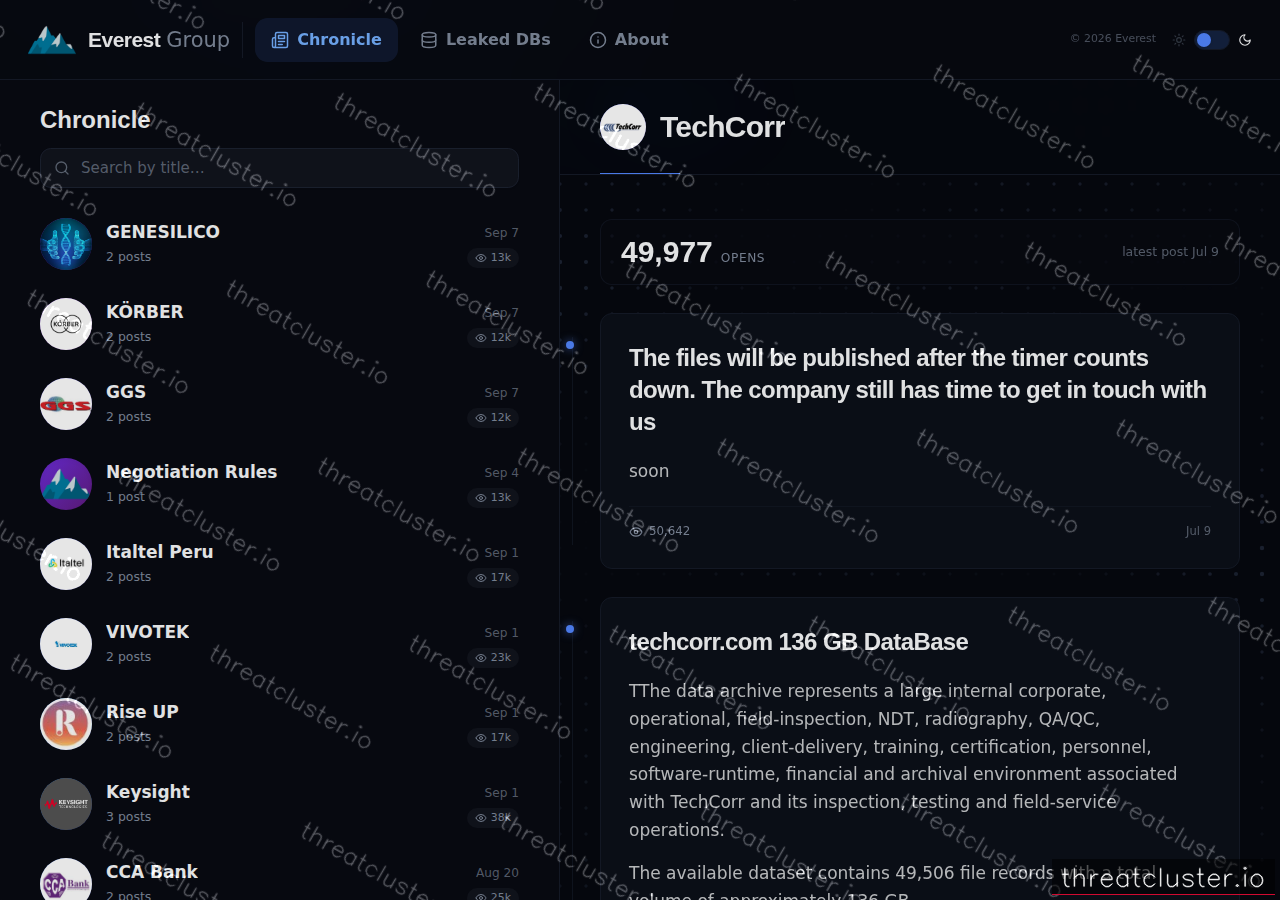The width and height of the screenshot is (1280, 900).
Task: Click the GGS logo avatar
Action: (x=66, y=404)
